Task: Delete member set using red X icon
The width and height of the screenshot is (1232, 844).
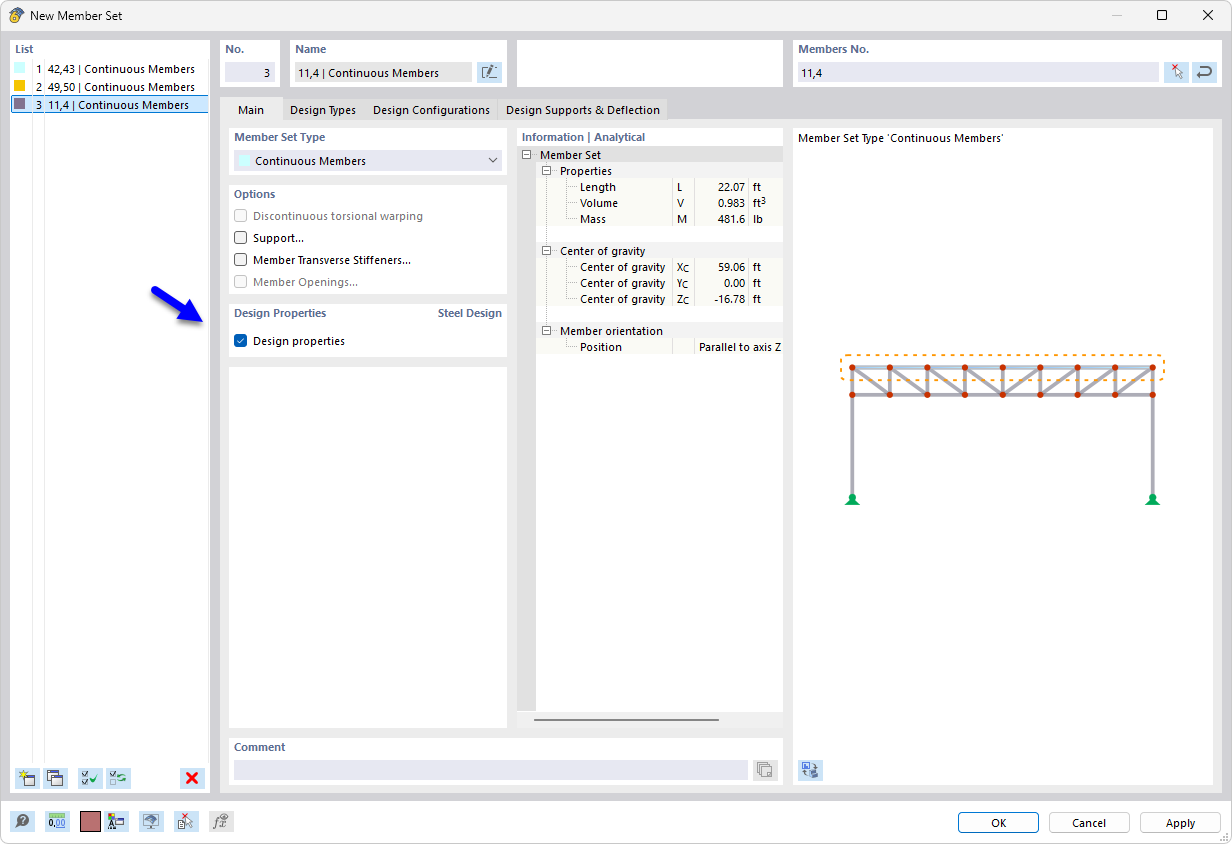Action: (x=192, y=778)
